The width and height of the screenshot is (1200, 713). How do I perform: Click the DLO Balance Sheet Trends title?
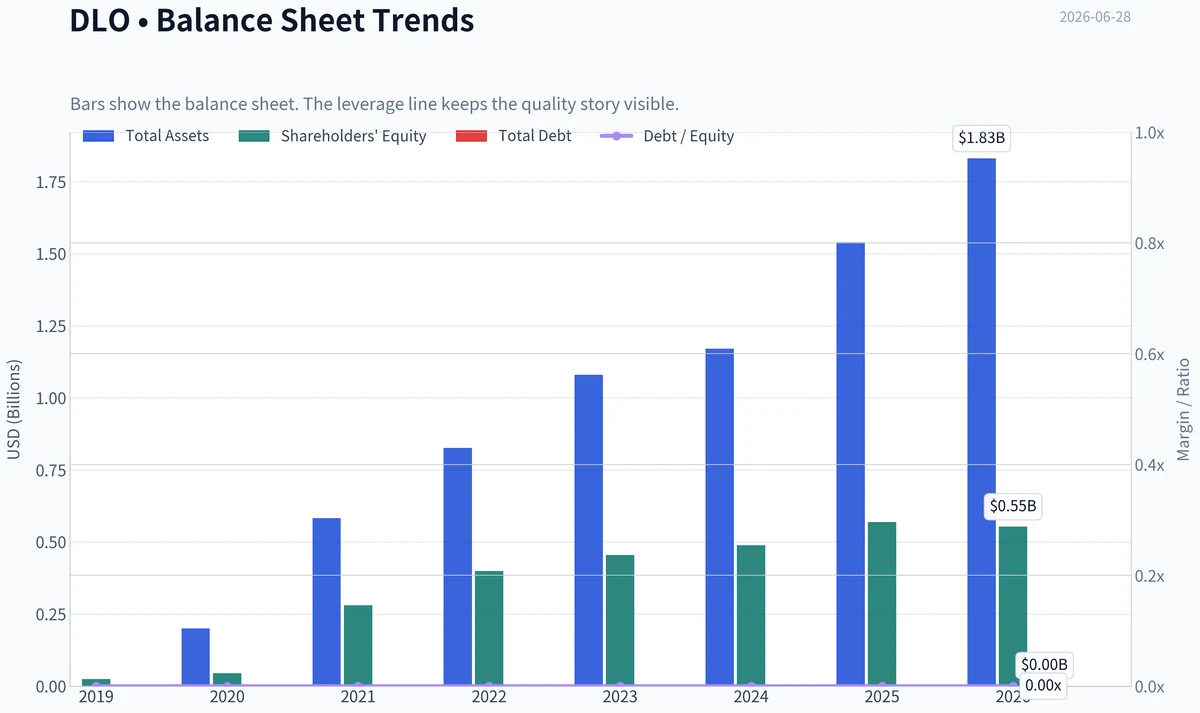coord(272,19)
